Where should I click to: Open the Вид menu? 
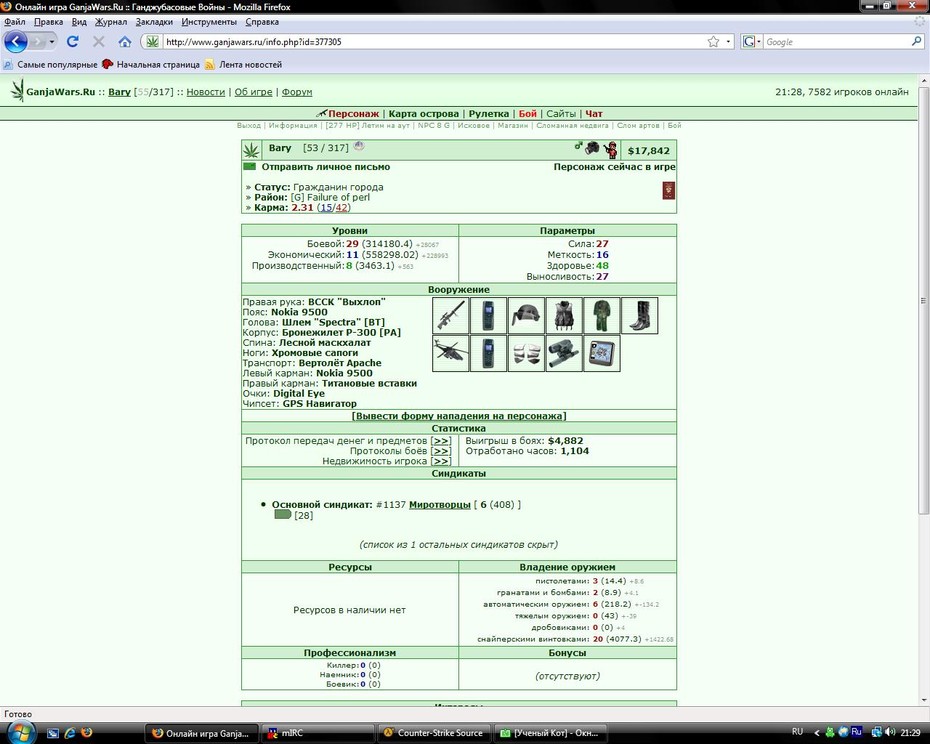click(x=79, y=22)
